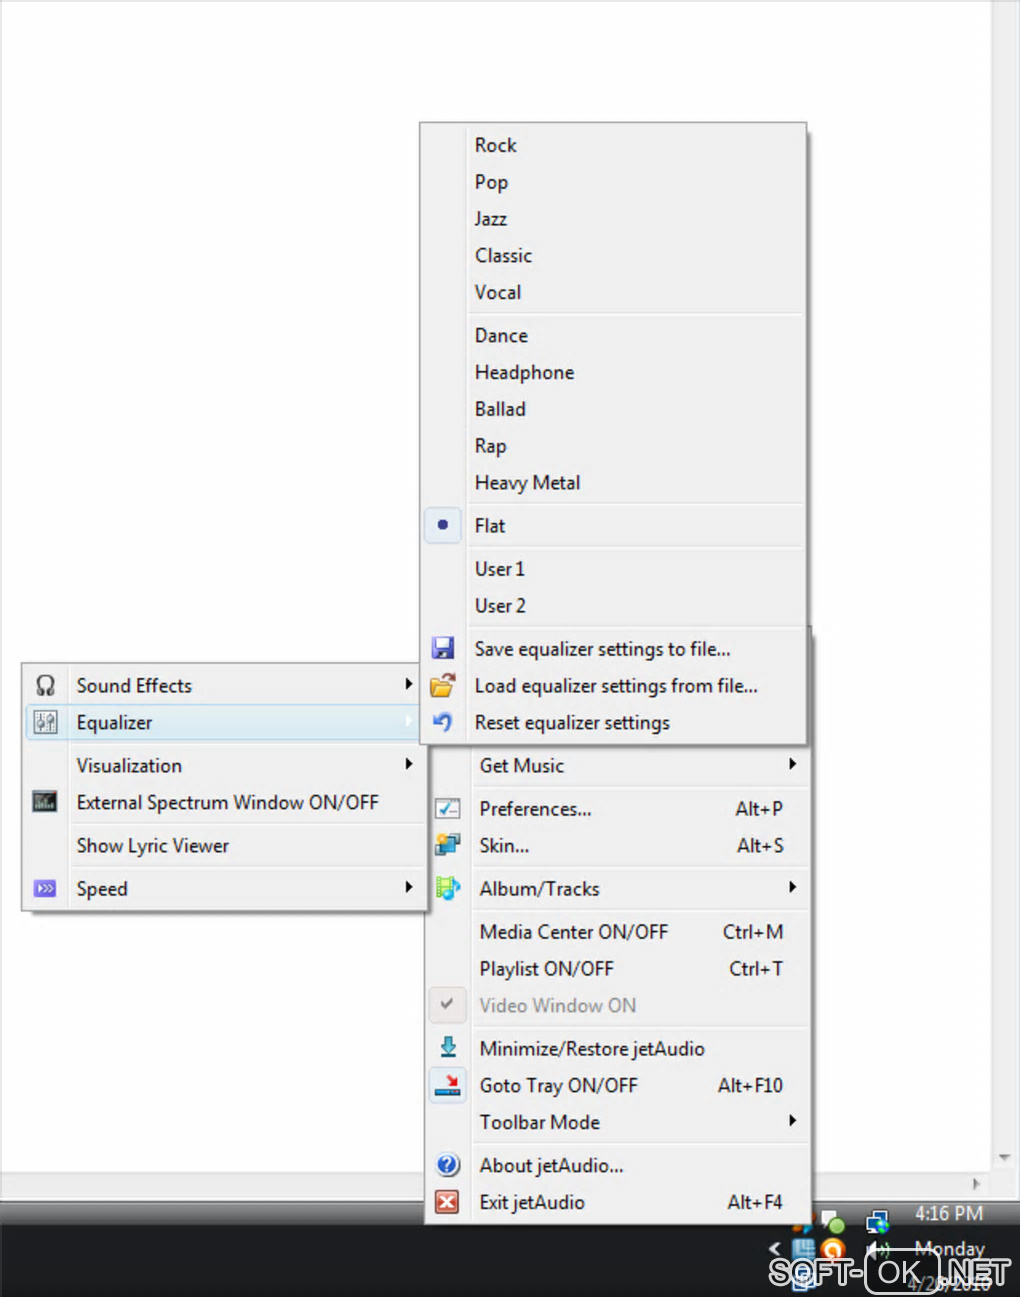Viewport: 1020px width, 1297px height.
Task: Show hidden tray icons with left chevron
Action: click(774, 1248)
